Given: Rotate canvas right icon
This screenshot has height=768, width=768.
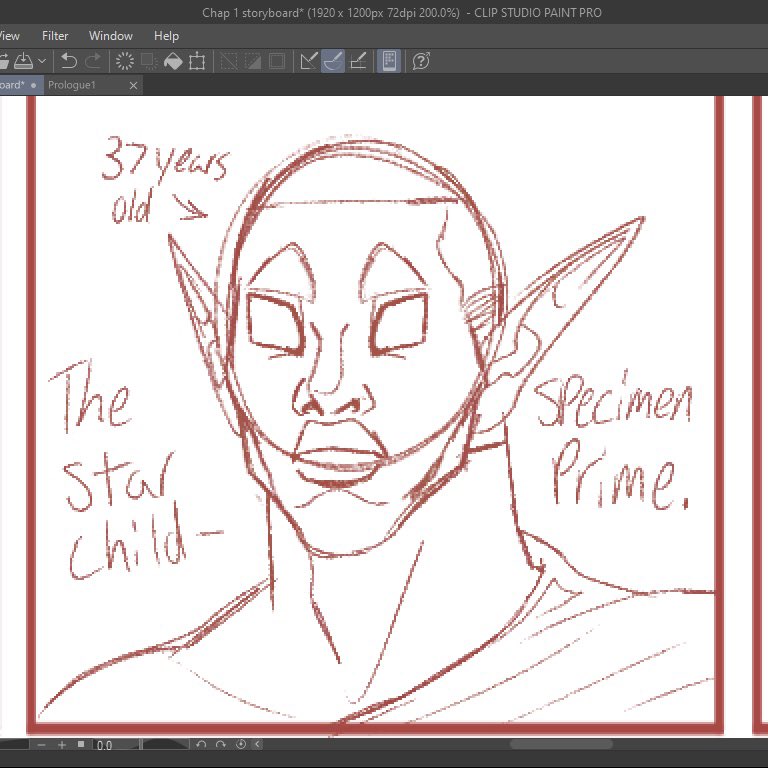Looking at the screenshot, I should [221, 744].
